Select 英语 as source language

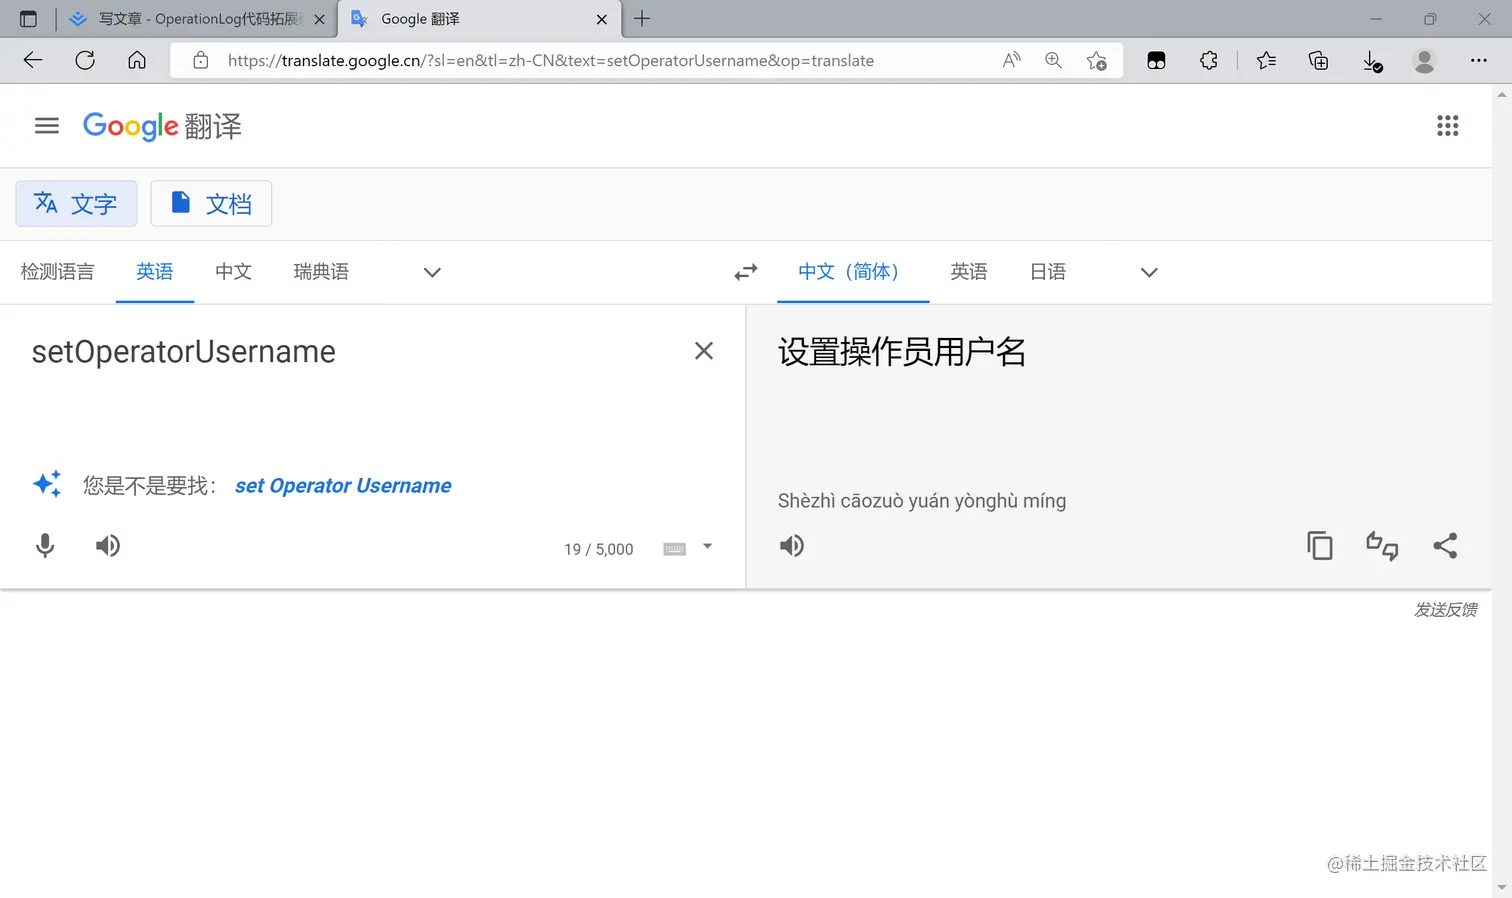tap(155, 272)
